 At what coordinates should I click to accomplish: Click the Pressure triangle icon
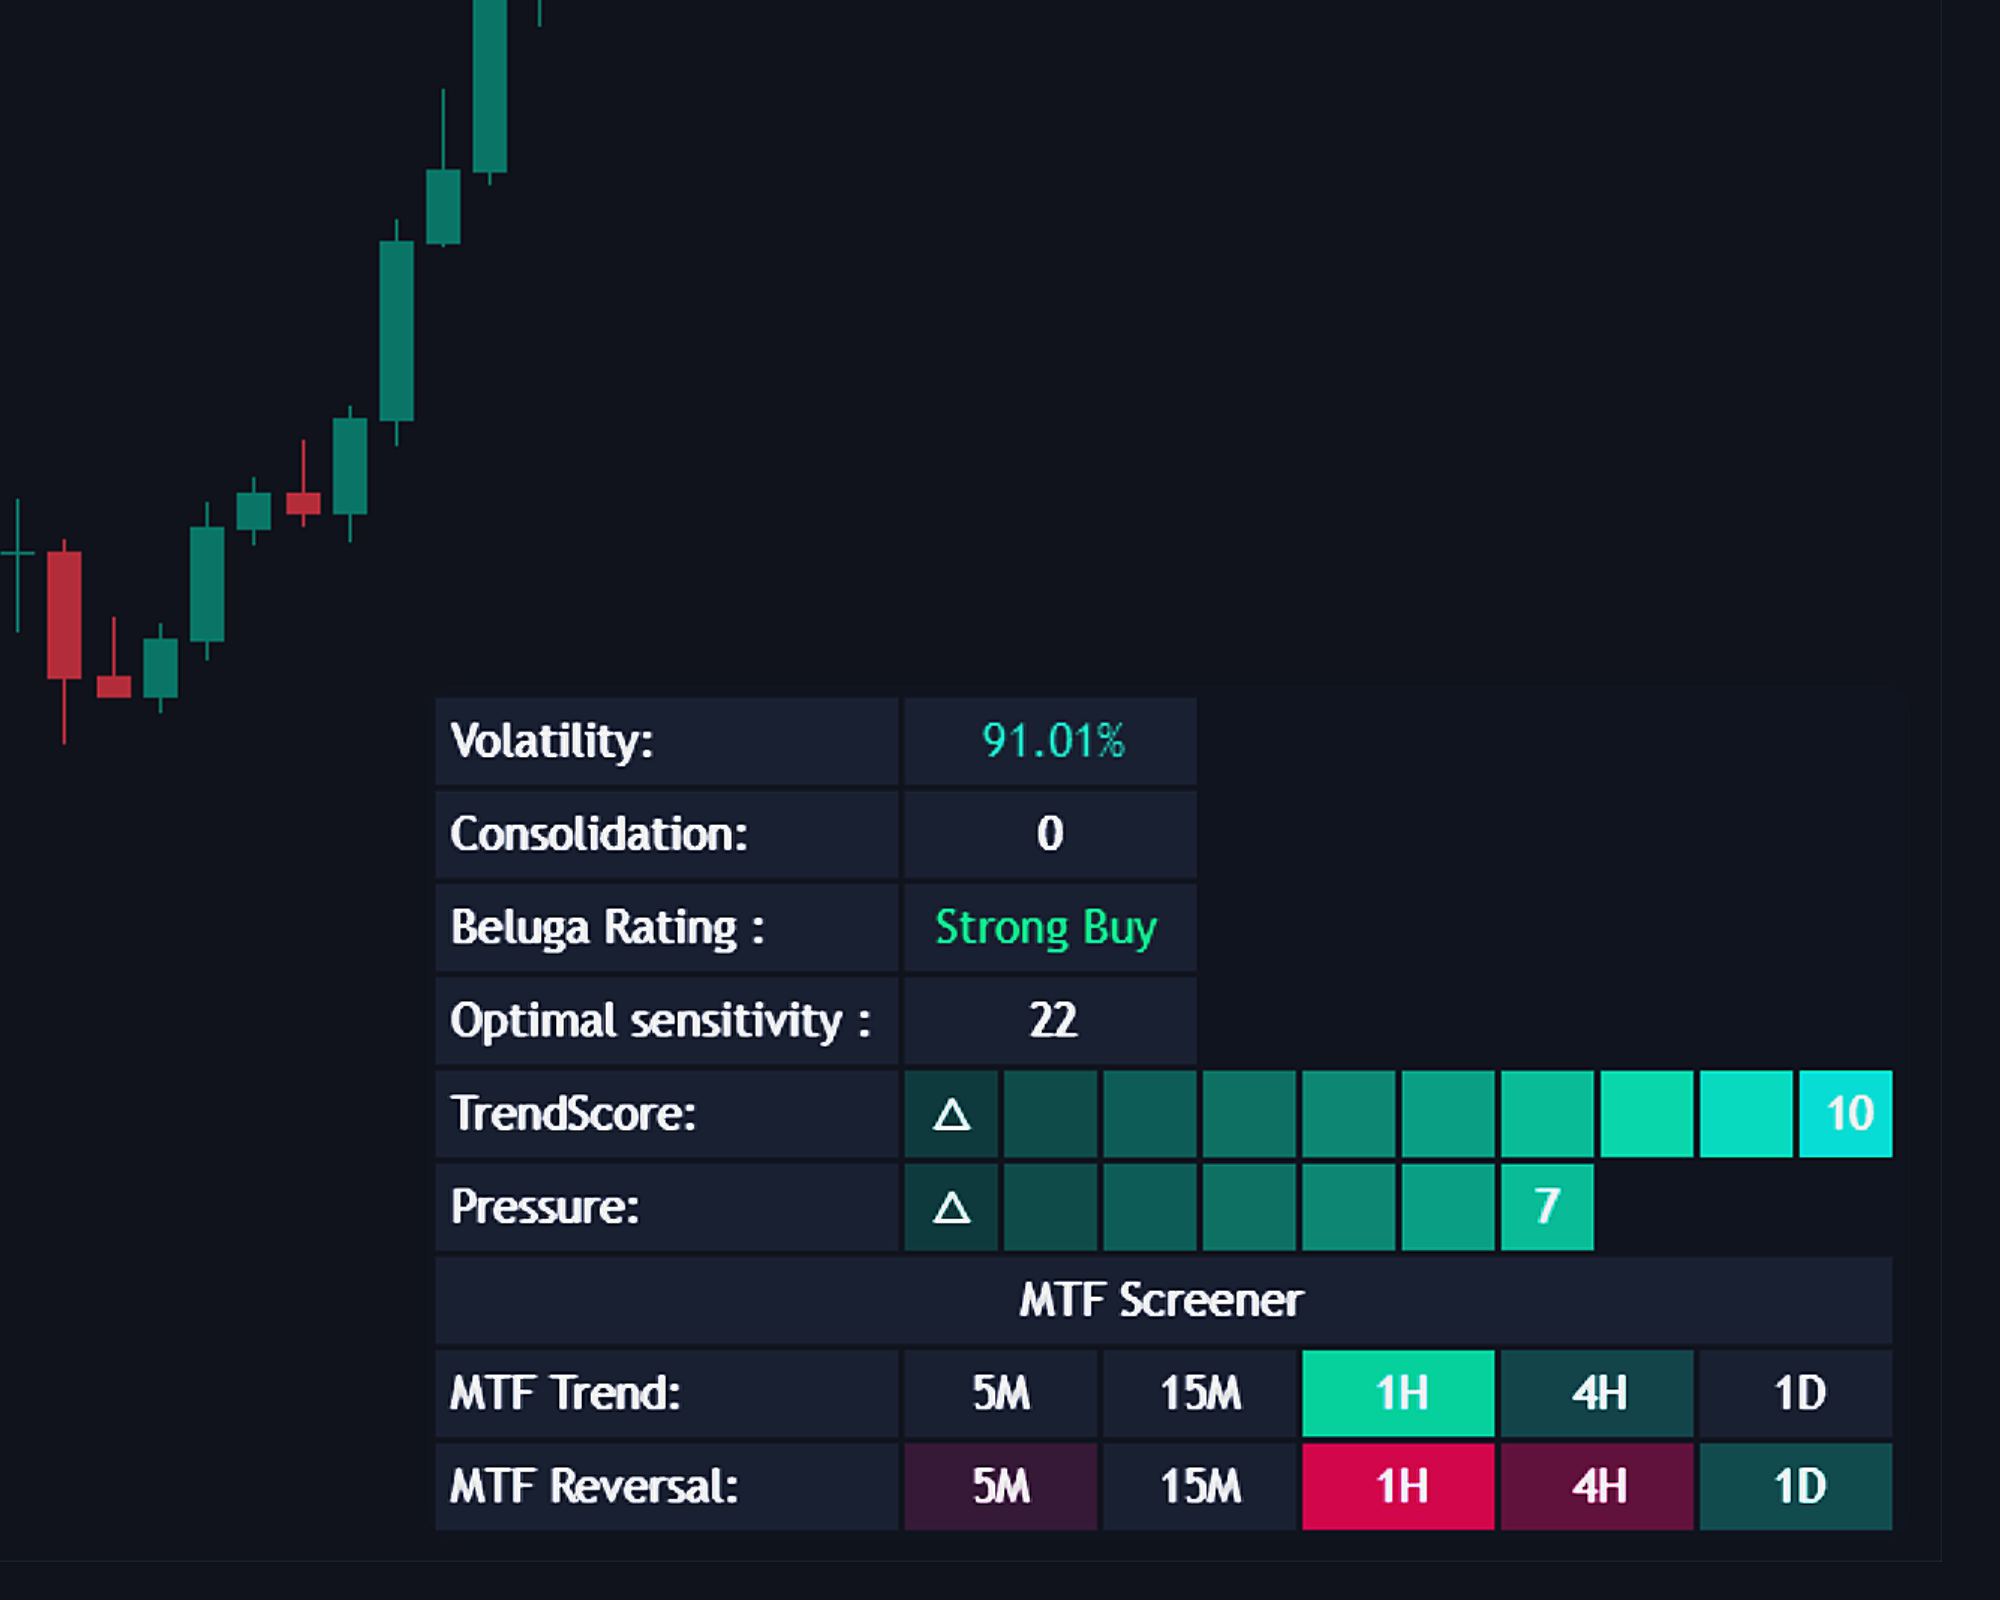pyautogui.click(x=951, y=1207)
